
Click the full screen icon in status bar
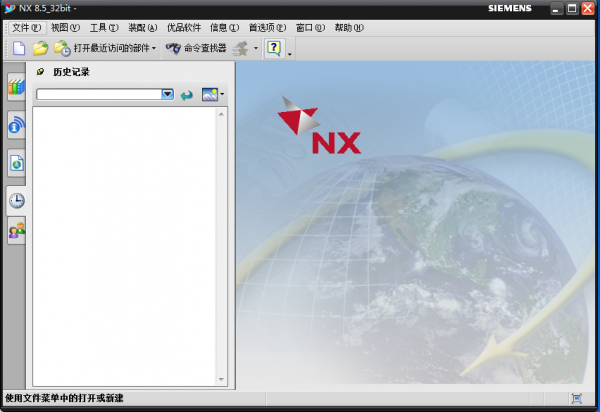point(577,399)
